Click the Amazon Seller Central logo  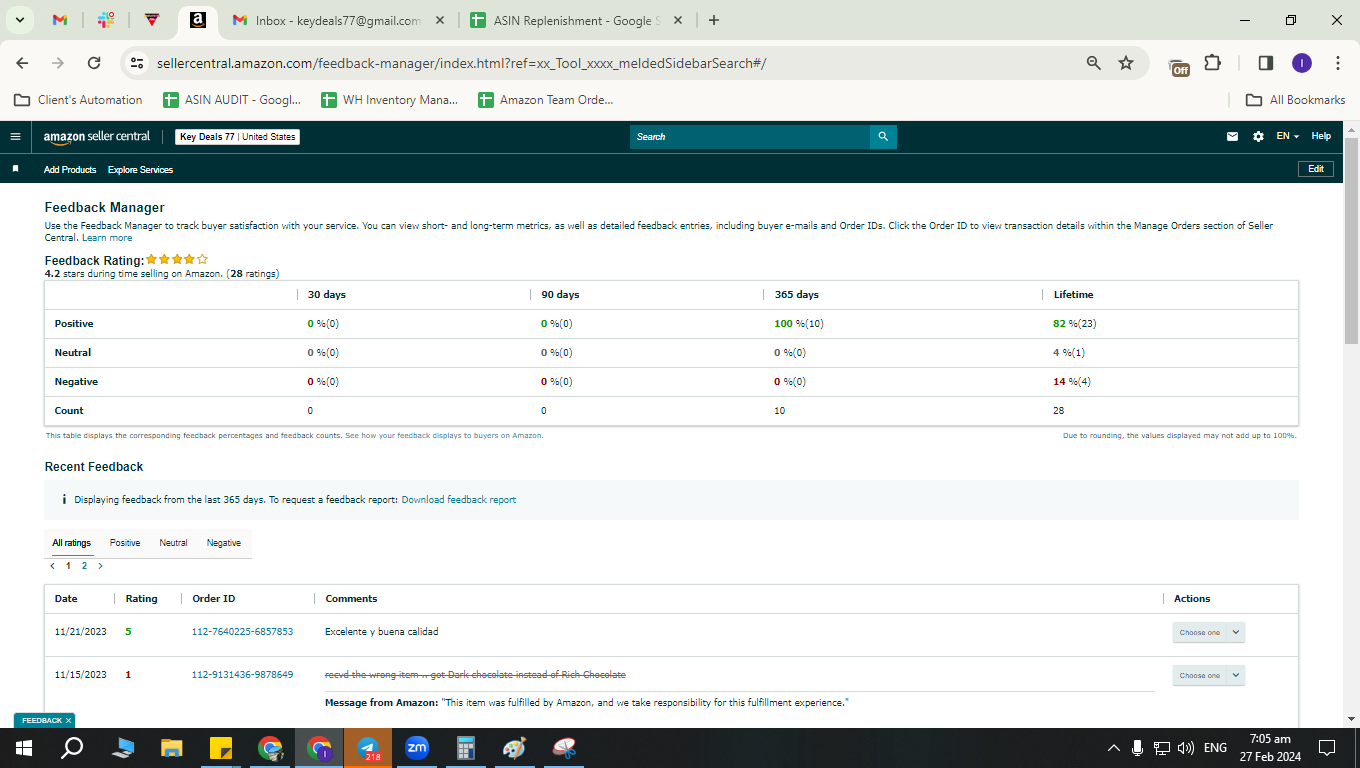(x=96, y=136)
